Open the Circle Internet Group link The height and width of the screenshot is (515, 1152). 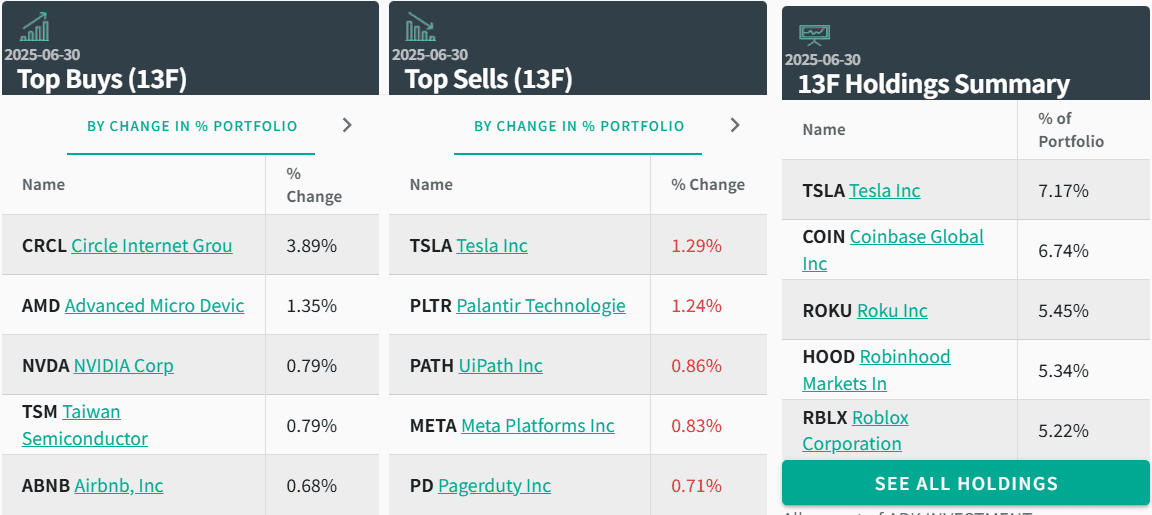152,245
